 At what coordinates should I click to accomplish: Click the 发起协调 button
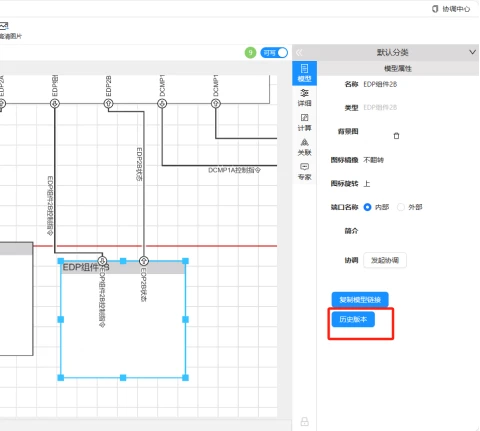385,260
